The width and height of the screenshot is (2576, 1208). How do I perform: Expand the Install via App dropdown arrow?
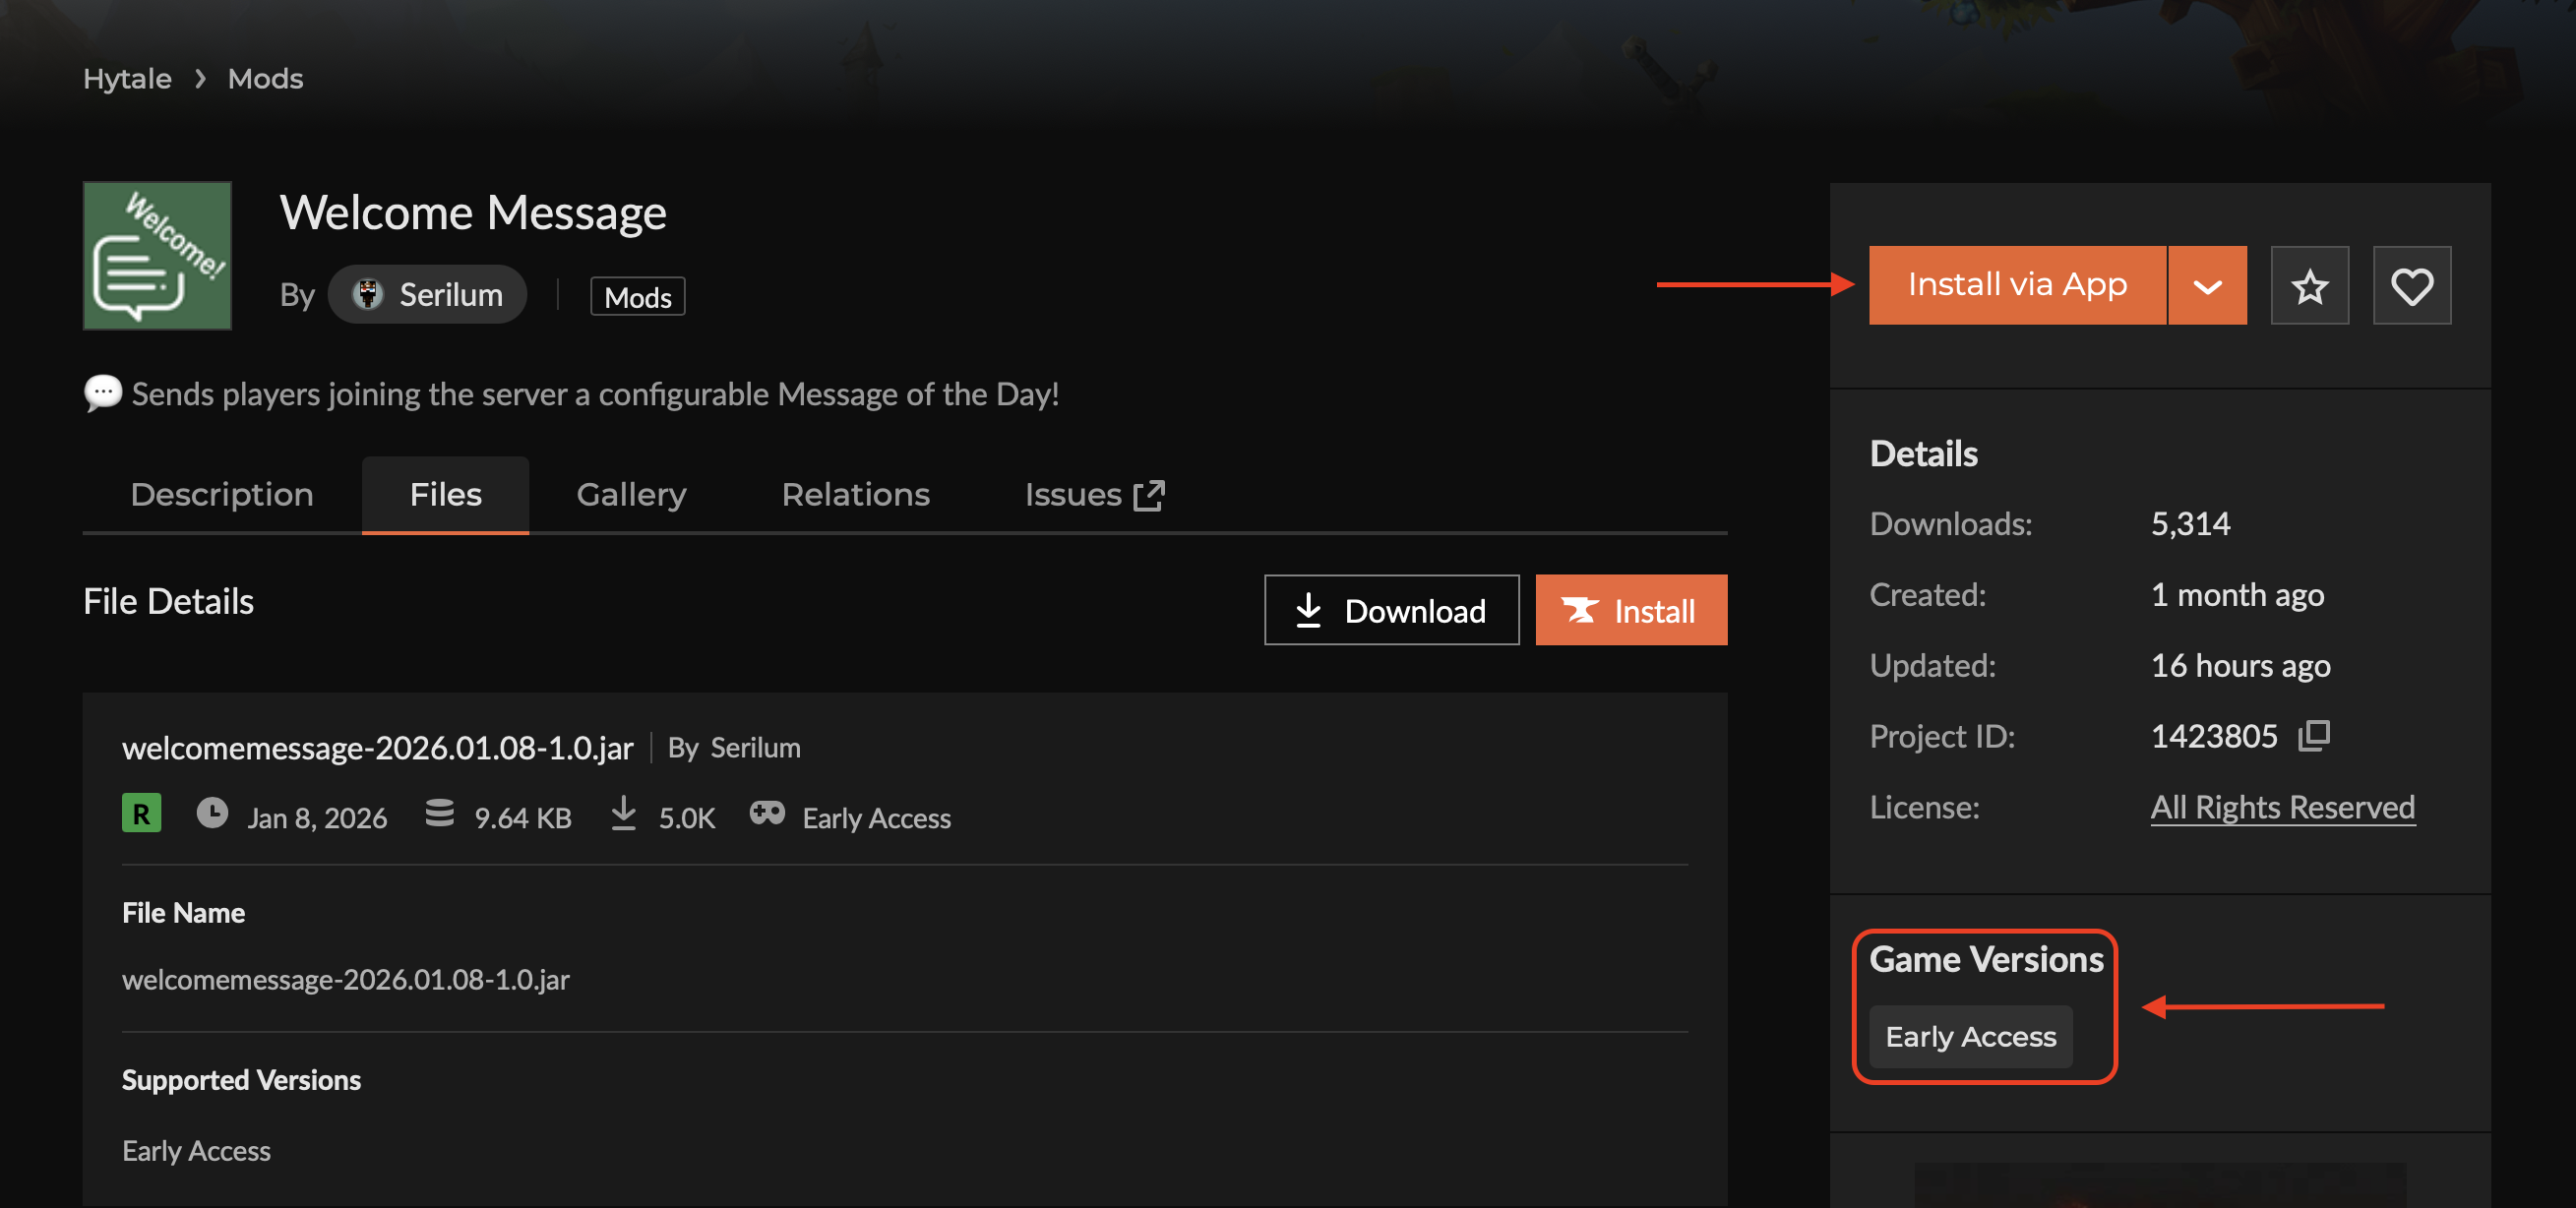2207,286
